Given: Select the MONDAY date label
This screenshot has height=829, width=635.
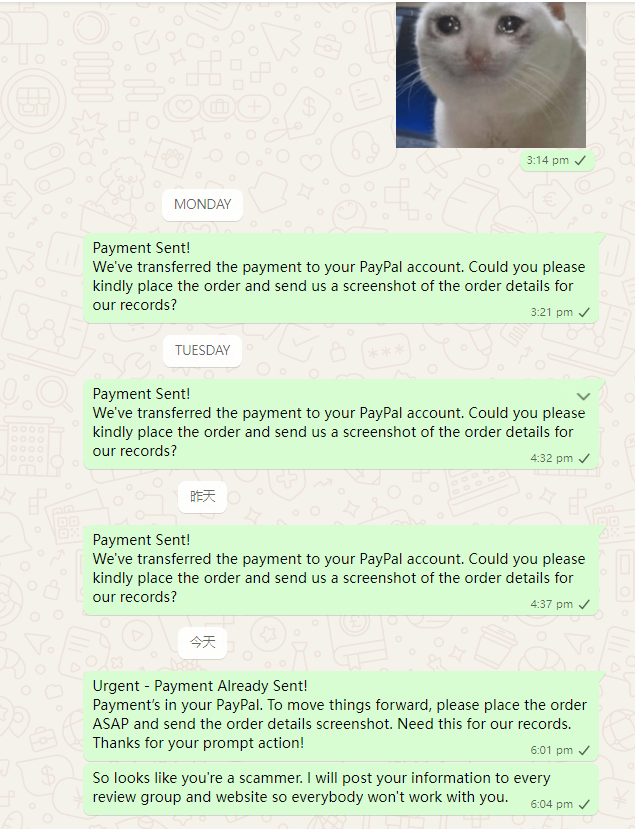Looking at the screenshot, I should (203, 205).
